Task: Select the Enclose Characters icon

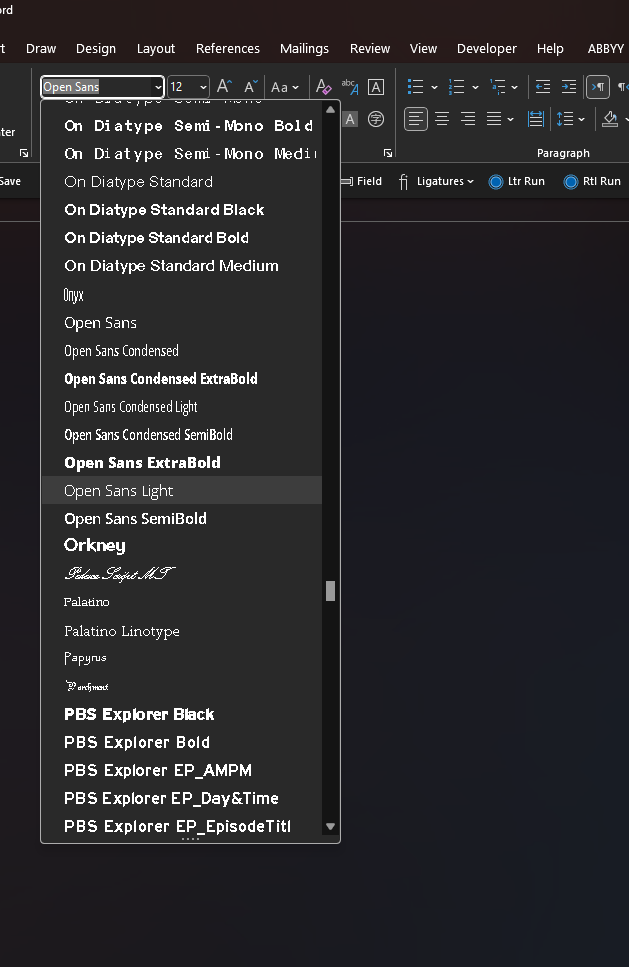Action: pyautogui.click(x=375, y=119)
